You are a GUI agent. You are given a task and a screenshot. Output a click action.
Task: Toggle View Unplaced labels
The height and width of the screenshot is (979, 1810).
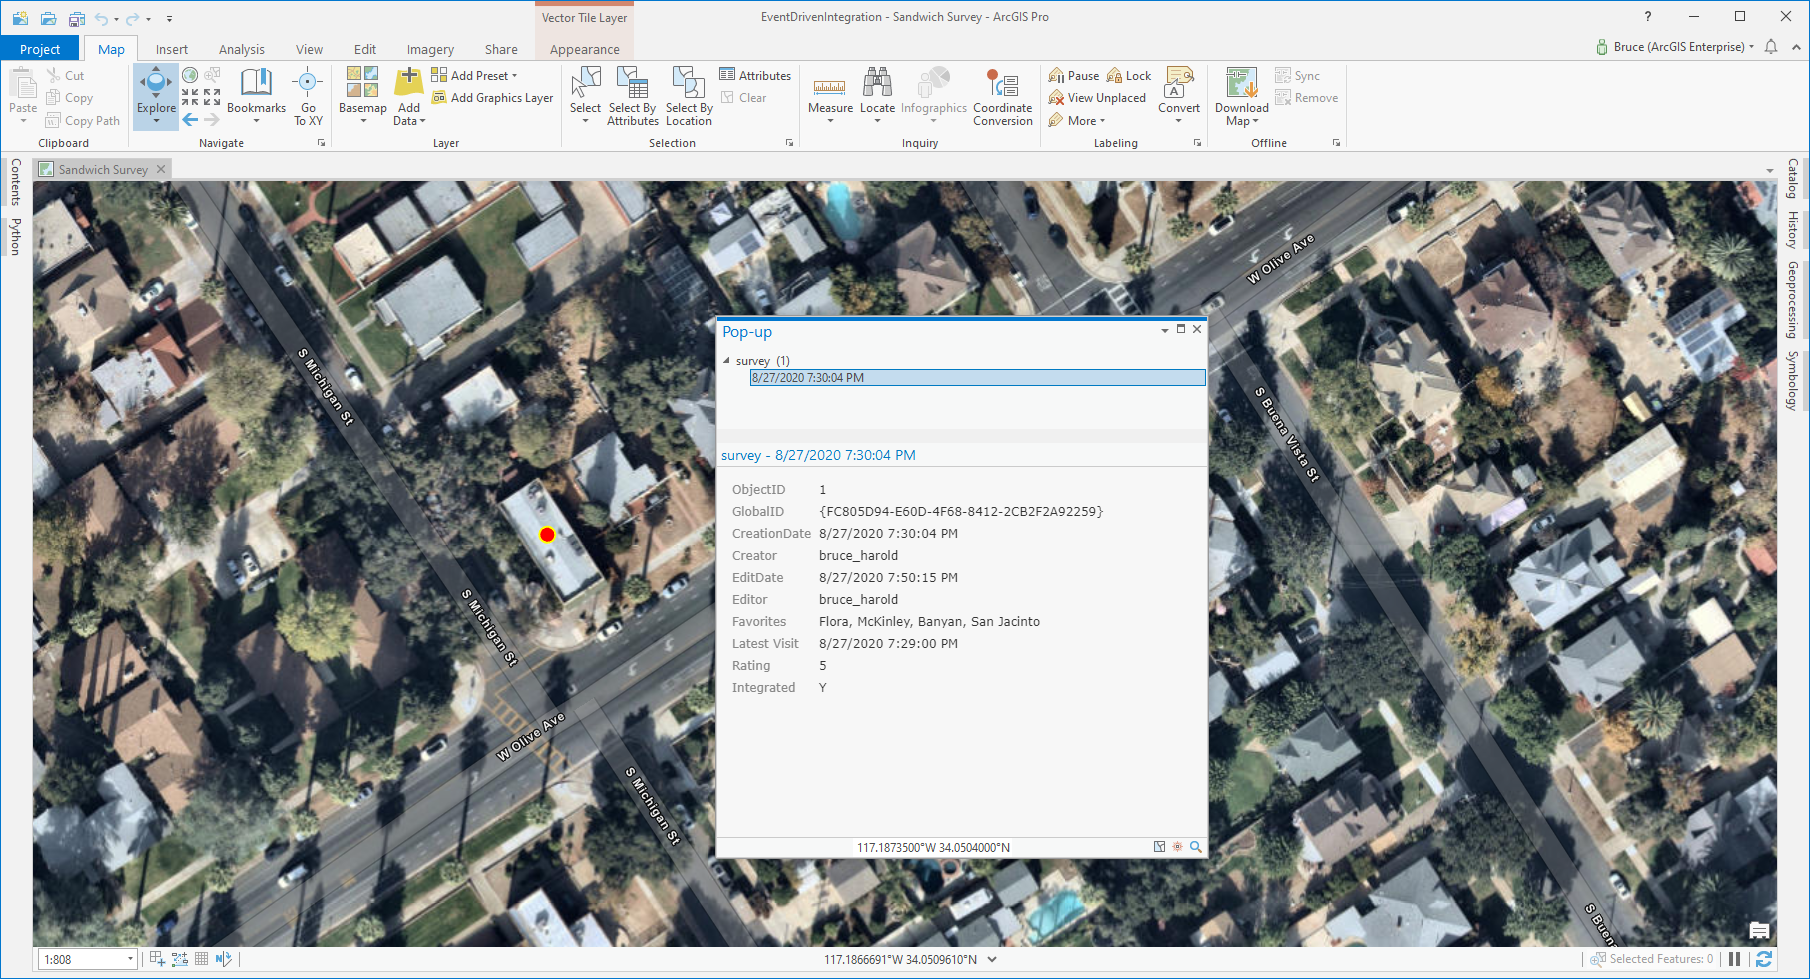point(1097,98)
